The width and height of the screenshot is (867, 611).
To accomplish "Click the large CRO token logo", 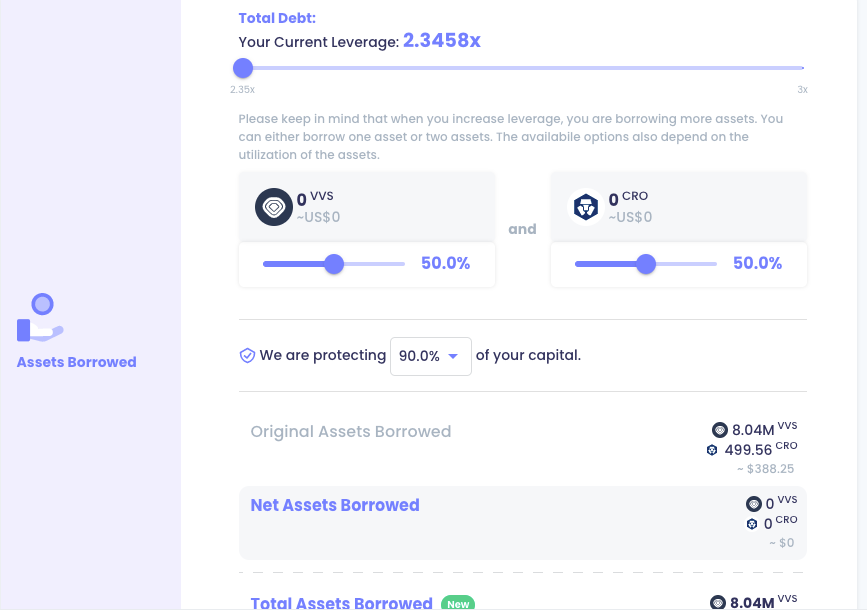I will tap(585, 207).
